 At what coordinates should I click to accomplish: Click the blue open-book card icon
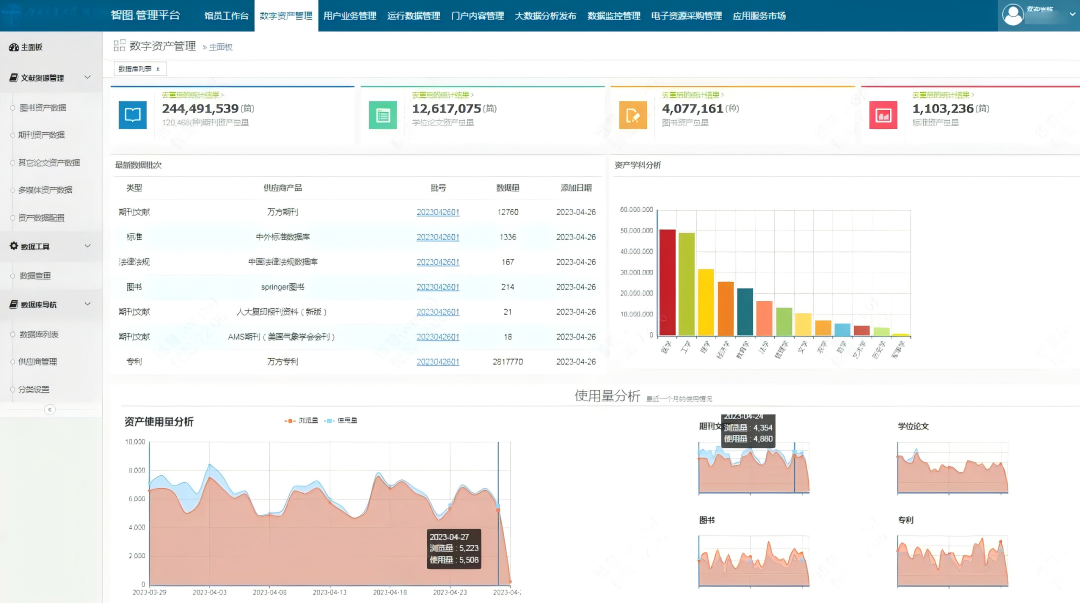(x=132, y=114)
